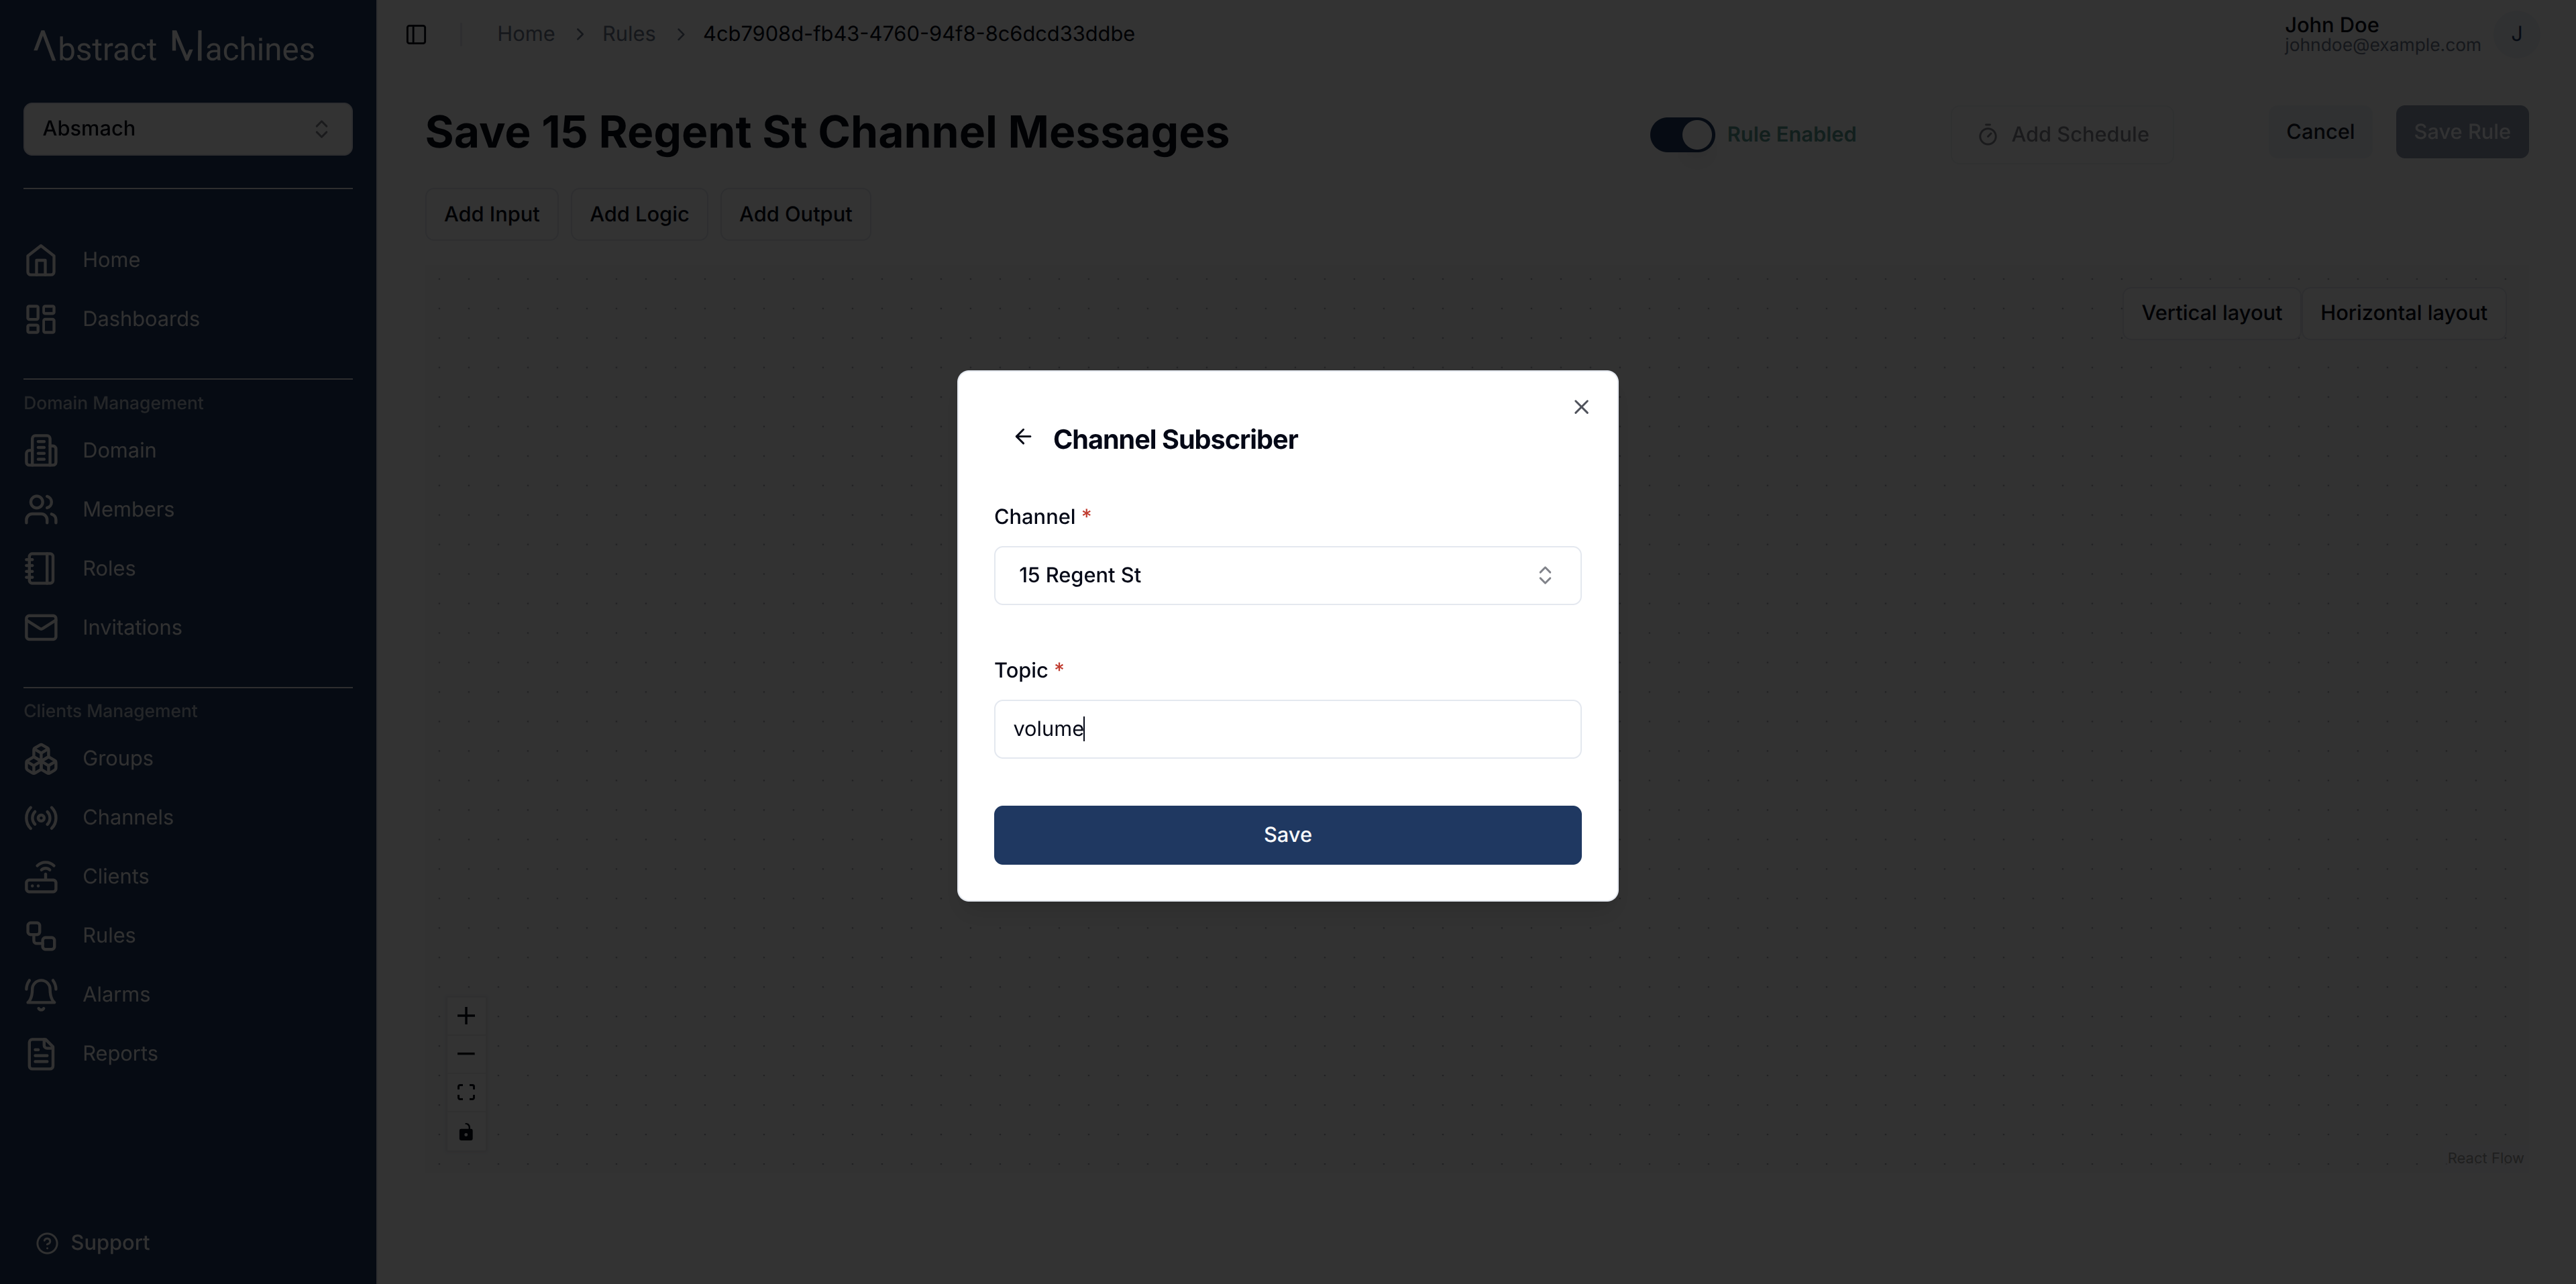
Task: Click the Abstract Machines logo
Action: [174, 47]
